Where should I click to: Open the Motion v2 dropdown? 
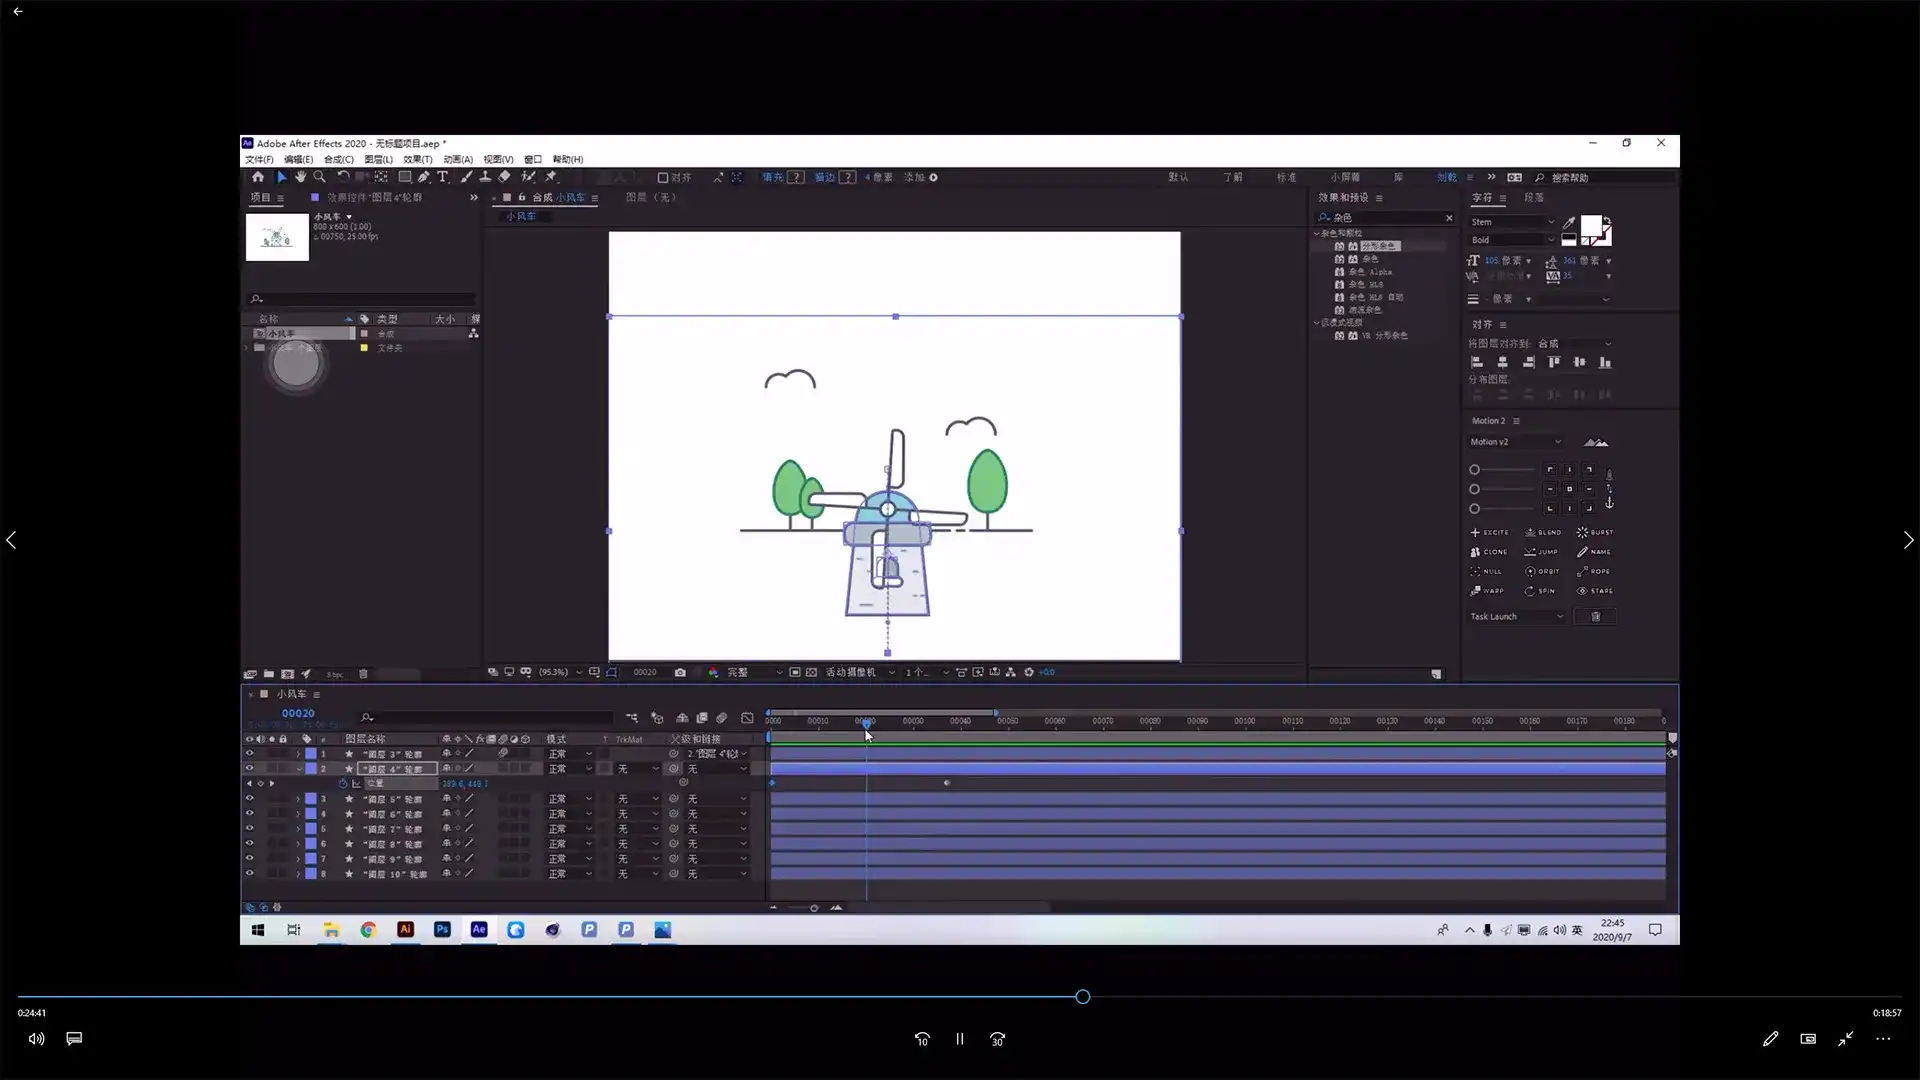click(x=1515, y=442)
